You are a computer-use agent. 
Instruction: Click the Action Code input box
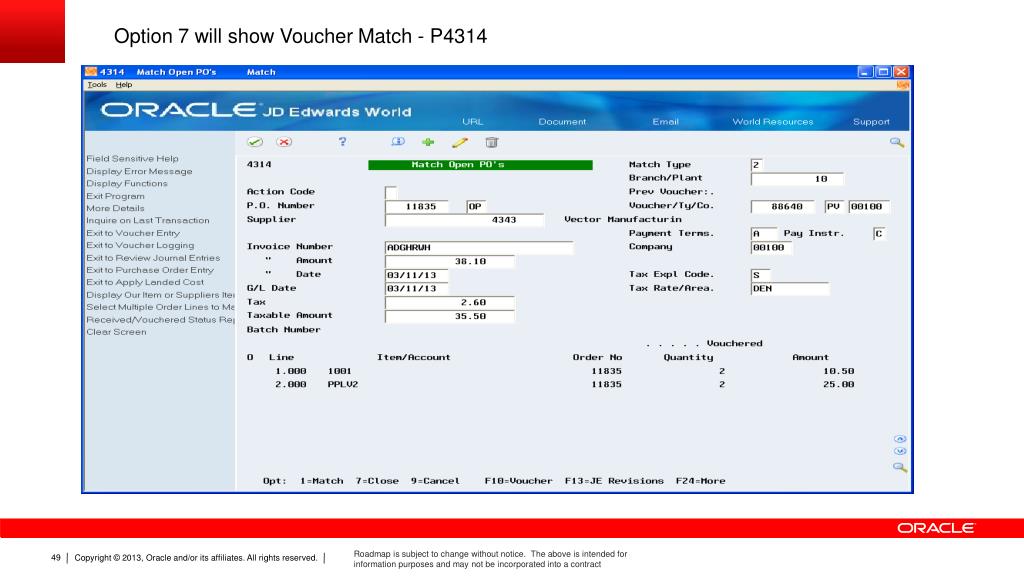pyautogui.click(x=391, y=192)
